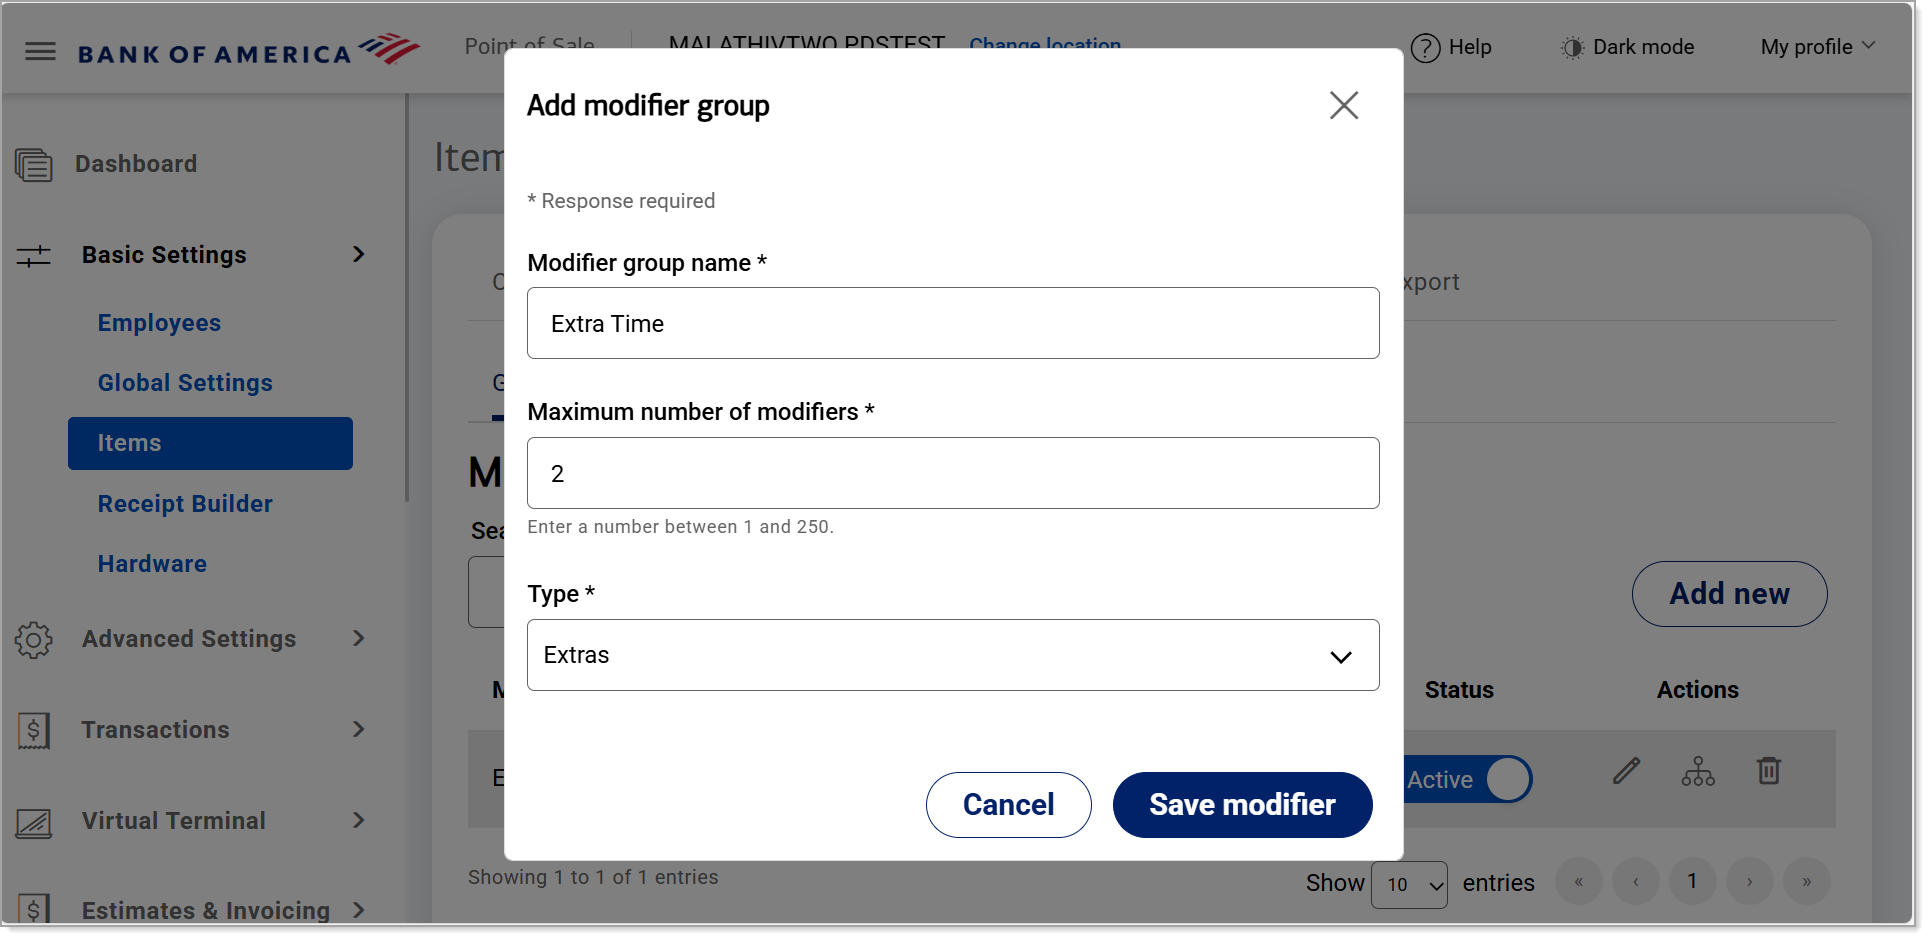Click the Actions column header
The width and height of the screenshot is (1928, 939).
(x=1698, y=690)
